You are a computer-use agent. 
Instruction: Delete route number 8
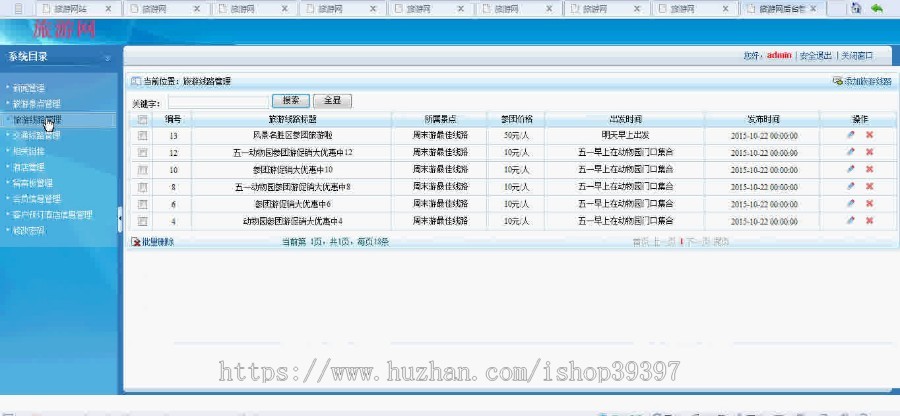point(870,186)
